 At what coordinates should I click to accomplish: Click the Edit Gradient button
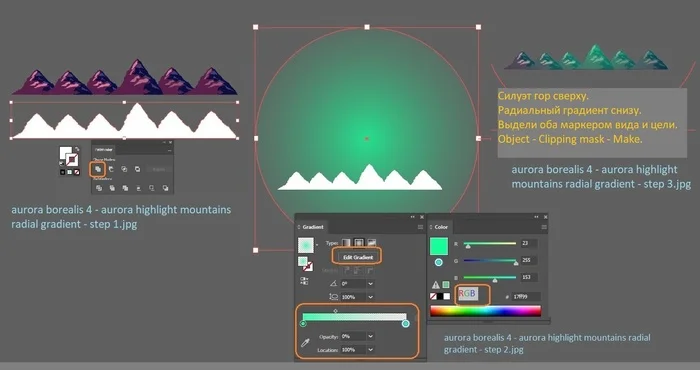[x=357, y=258]
